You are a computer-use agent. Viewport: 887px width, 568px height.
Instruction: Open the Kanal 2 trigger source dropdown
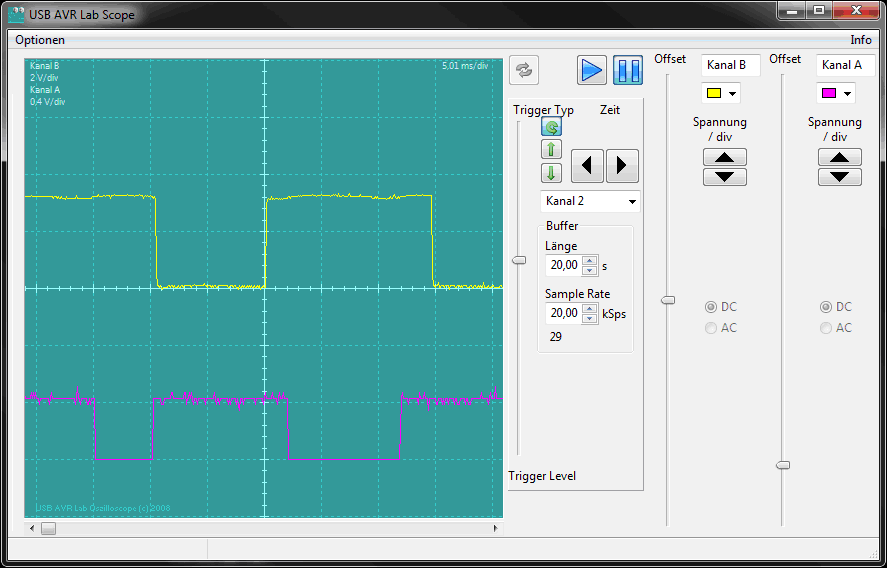pyautogui.click(x=591, y=201)
